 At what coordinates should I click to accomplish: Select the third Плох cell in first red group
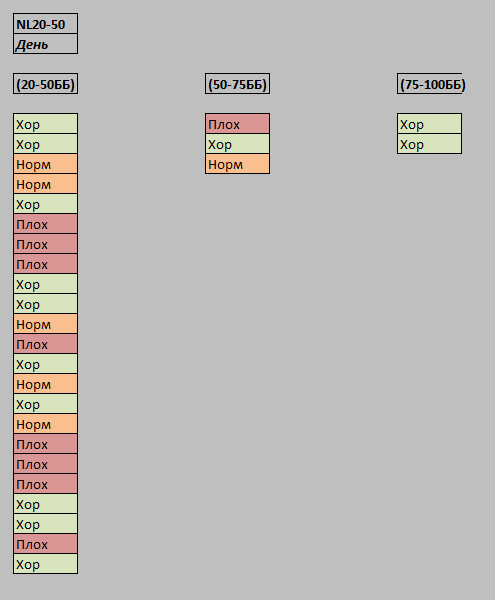(46, 264)
